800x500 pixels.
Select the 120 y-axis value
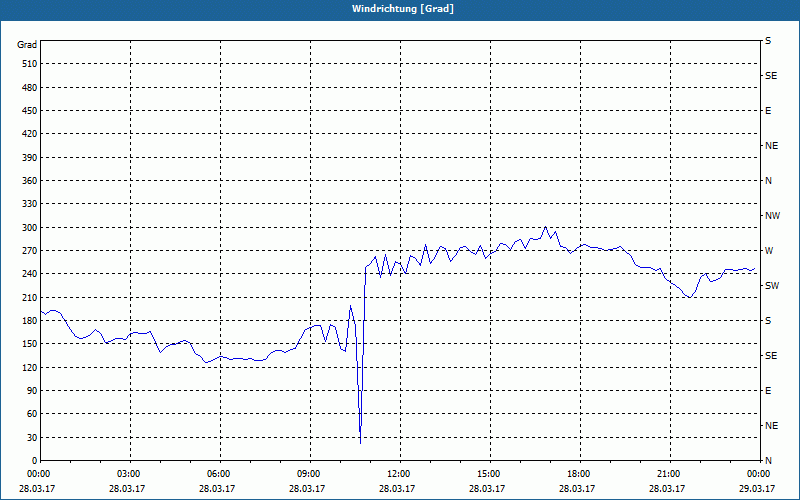pyautogui.click(x=30, y=367)
